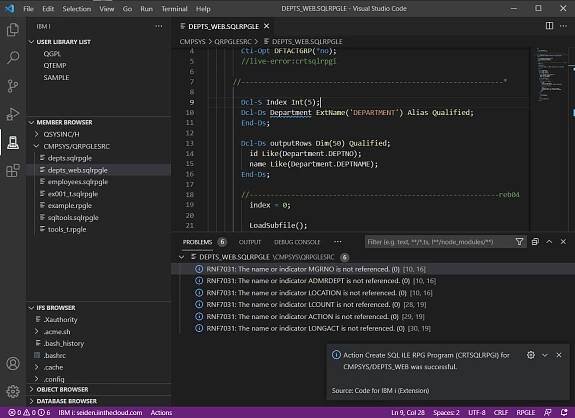575x418 pixels.
Task: Change UTF-8 file encoding
Action: click(477, 412)
